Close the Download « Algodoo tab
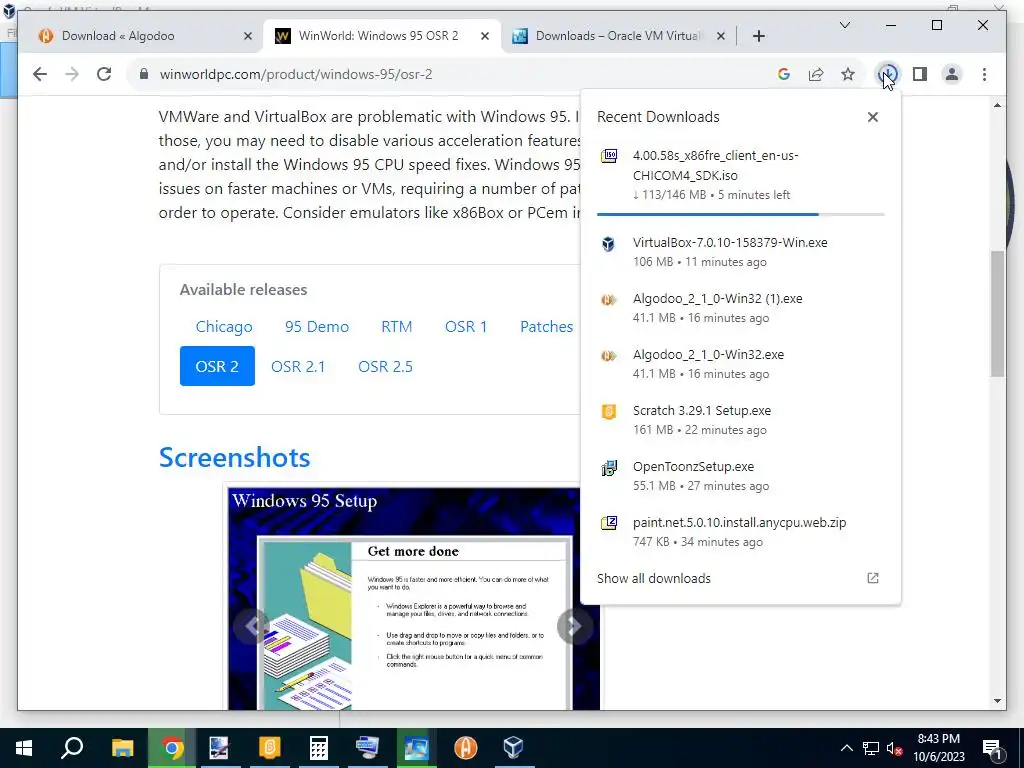This screenshot has height=768, width=1024. click(248, 36)
